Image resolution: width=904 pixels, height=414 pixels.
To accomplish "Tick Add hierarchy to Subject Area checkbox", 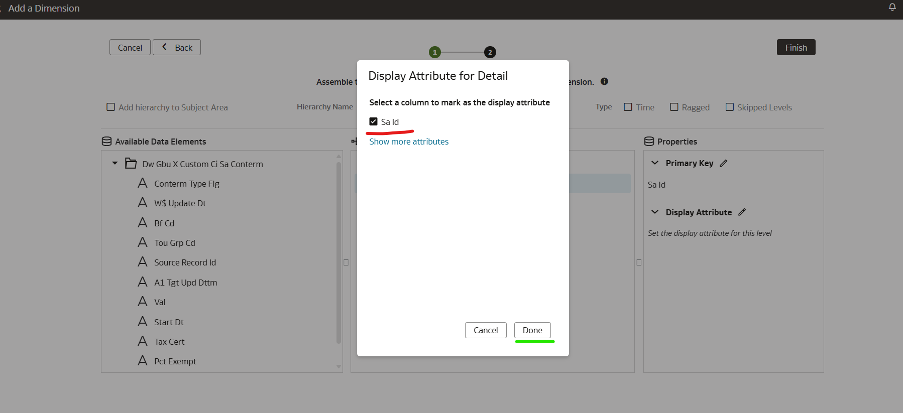I will point(111,107).
